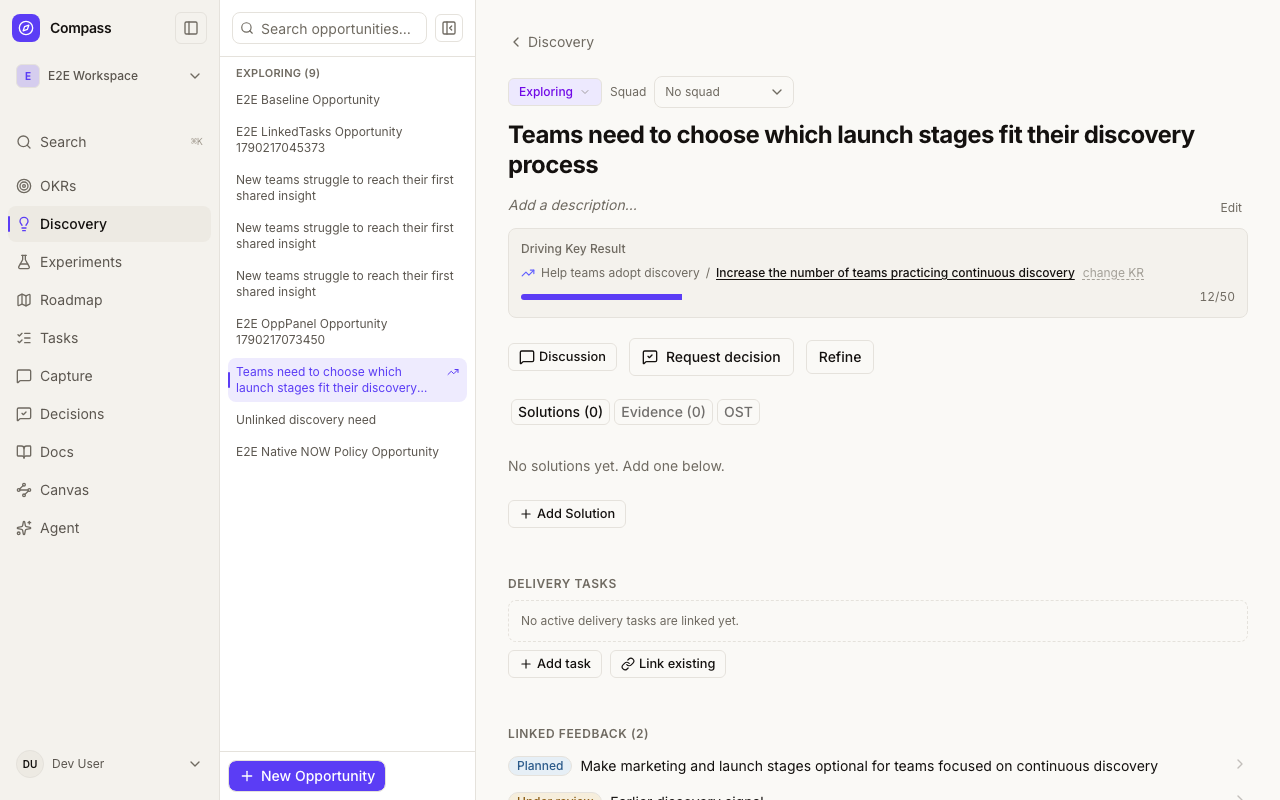
Task: Click the New Opportunity button
Action: pyautogui.click(x=307, y=776)
